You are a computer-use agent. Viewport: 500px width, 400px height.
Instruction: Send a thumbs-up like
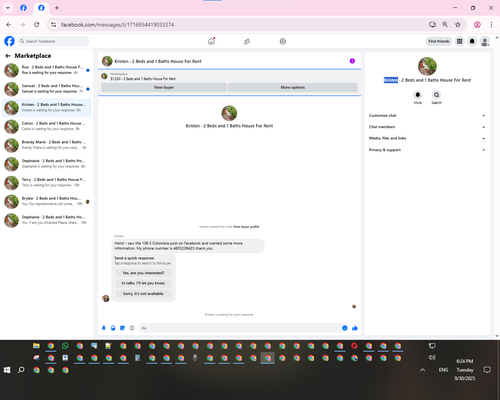click(x=355, y=328)
